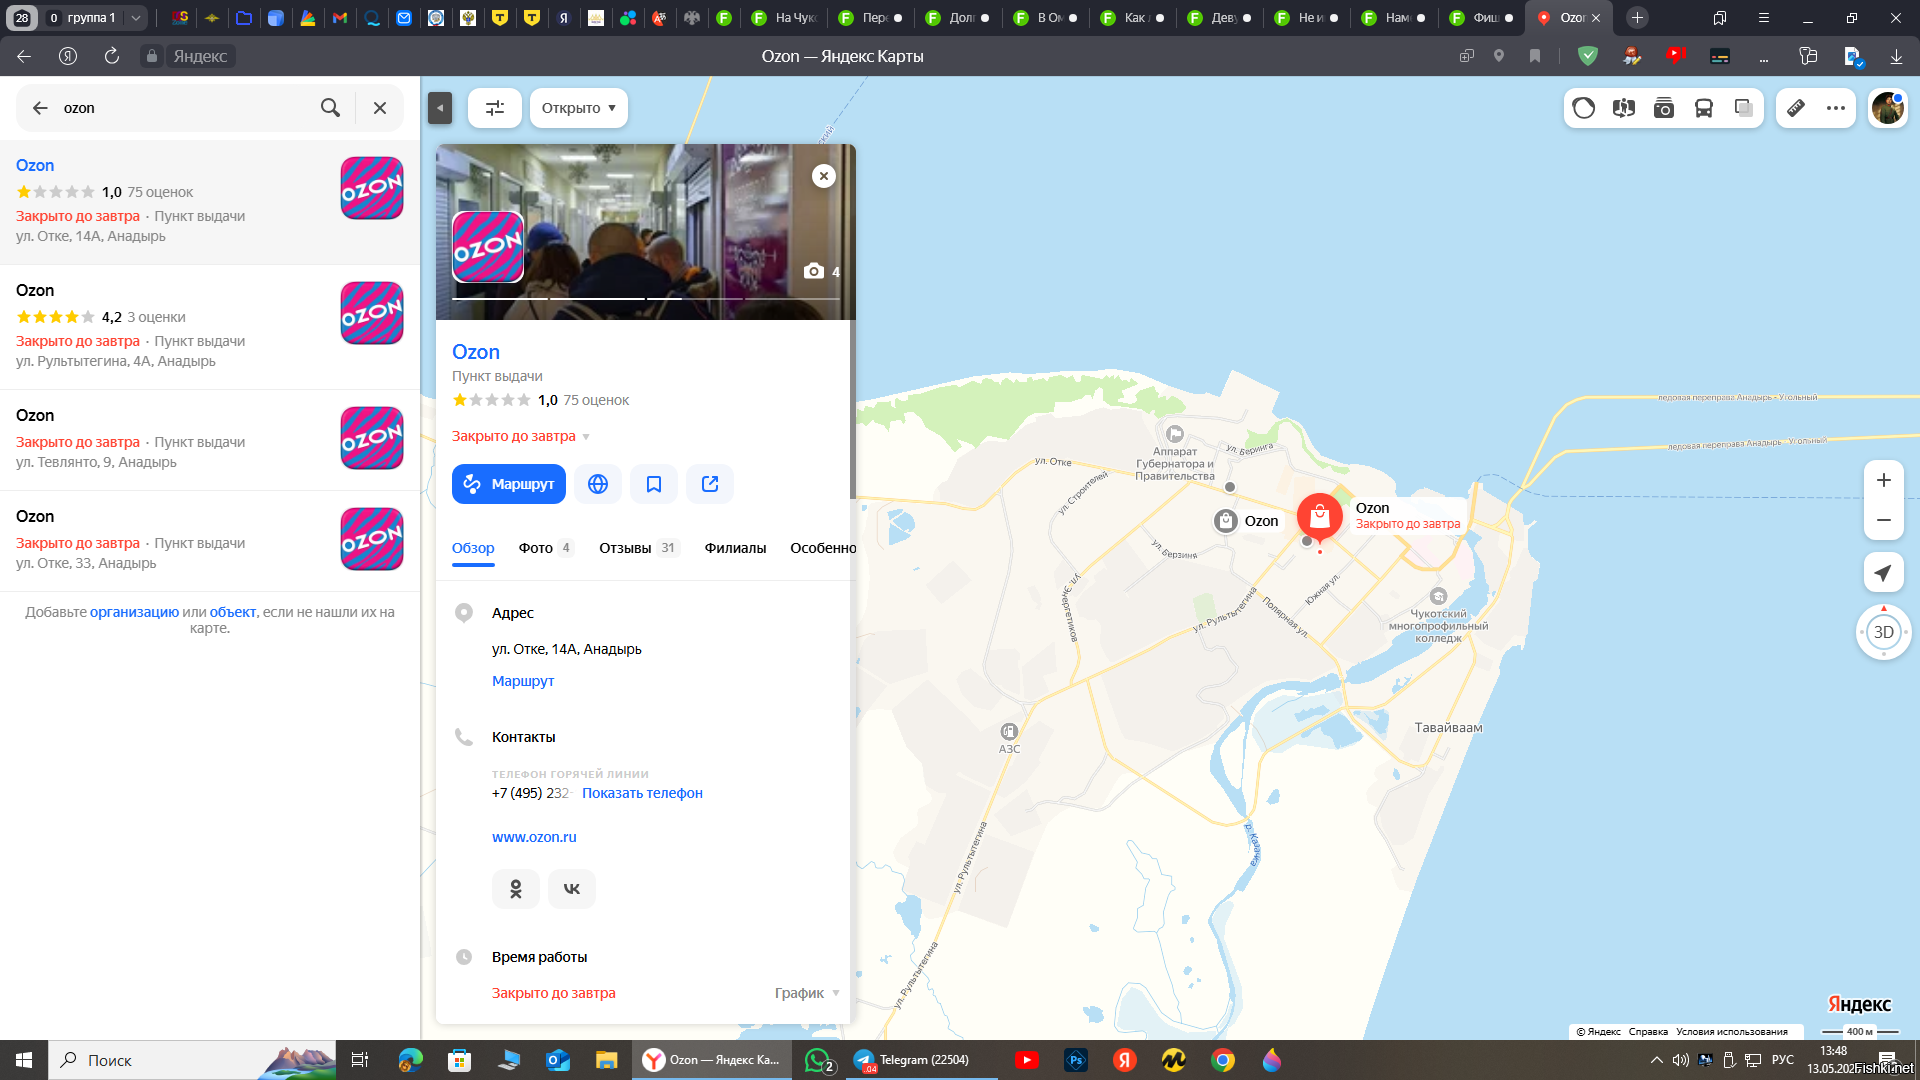The image size is (1920, 1080).
Task: Open the Photoshop taskbar icon
Action: coord(1076,1060)
